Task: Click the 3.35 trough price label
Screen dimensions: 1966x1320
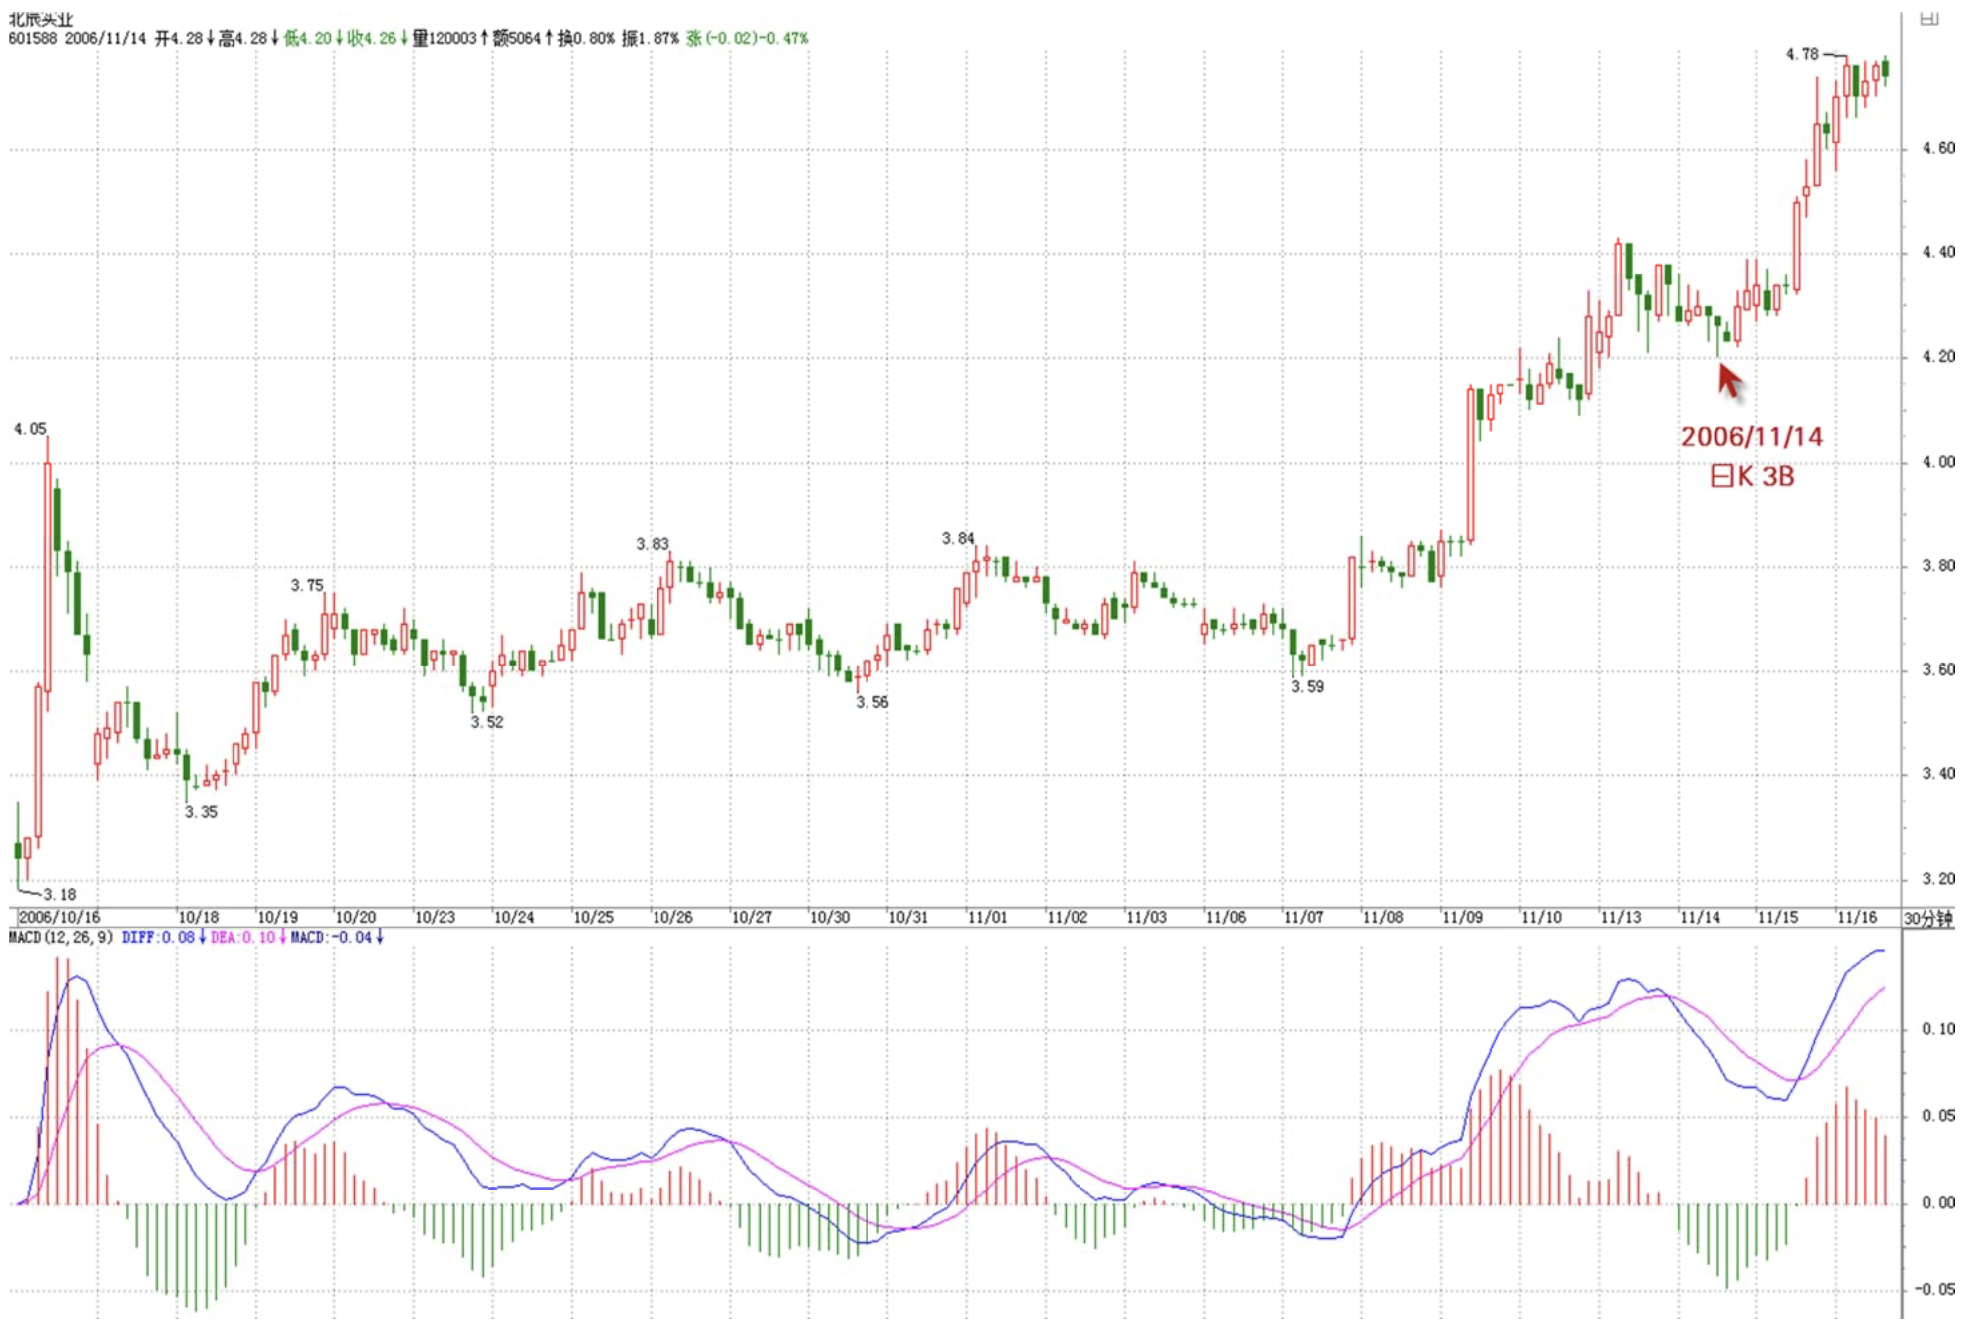Action: point(201,812)
